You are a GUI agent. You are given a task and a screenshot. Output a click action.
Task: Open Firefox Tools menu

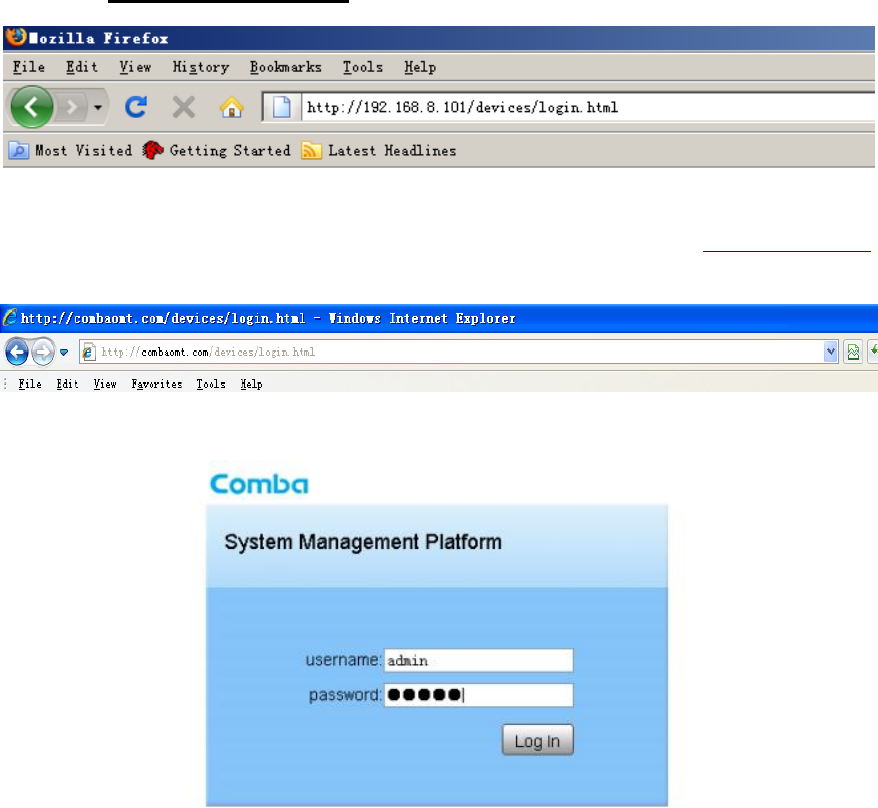tap(363, 67)
